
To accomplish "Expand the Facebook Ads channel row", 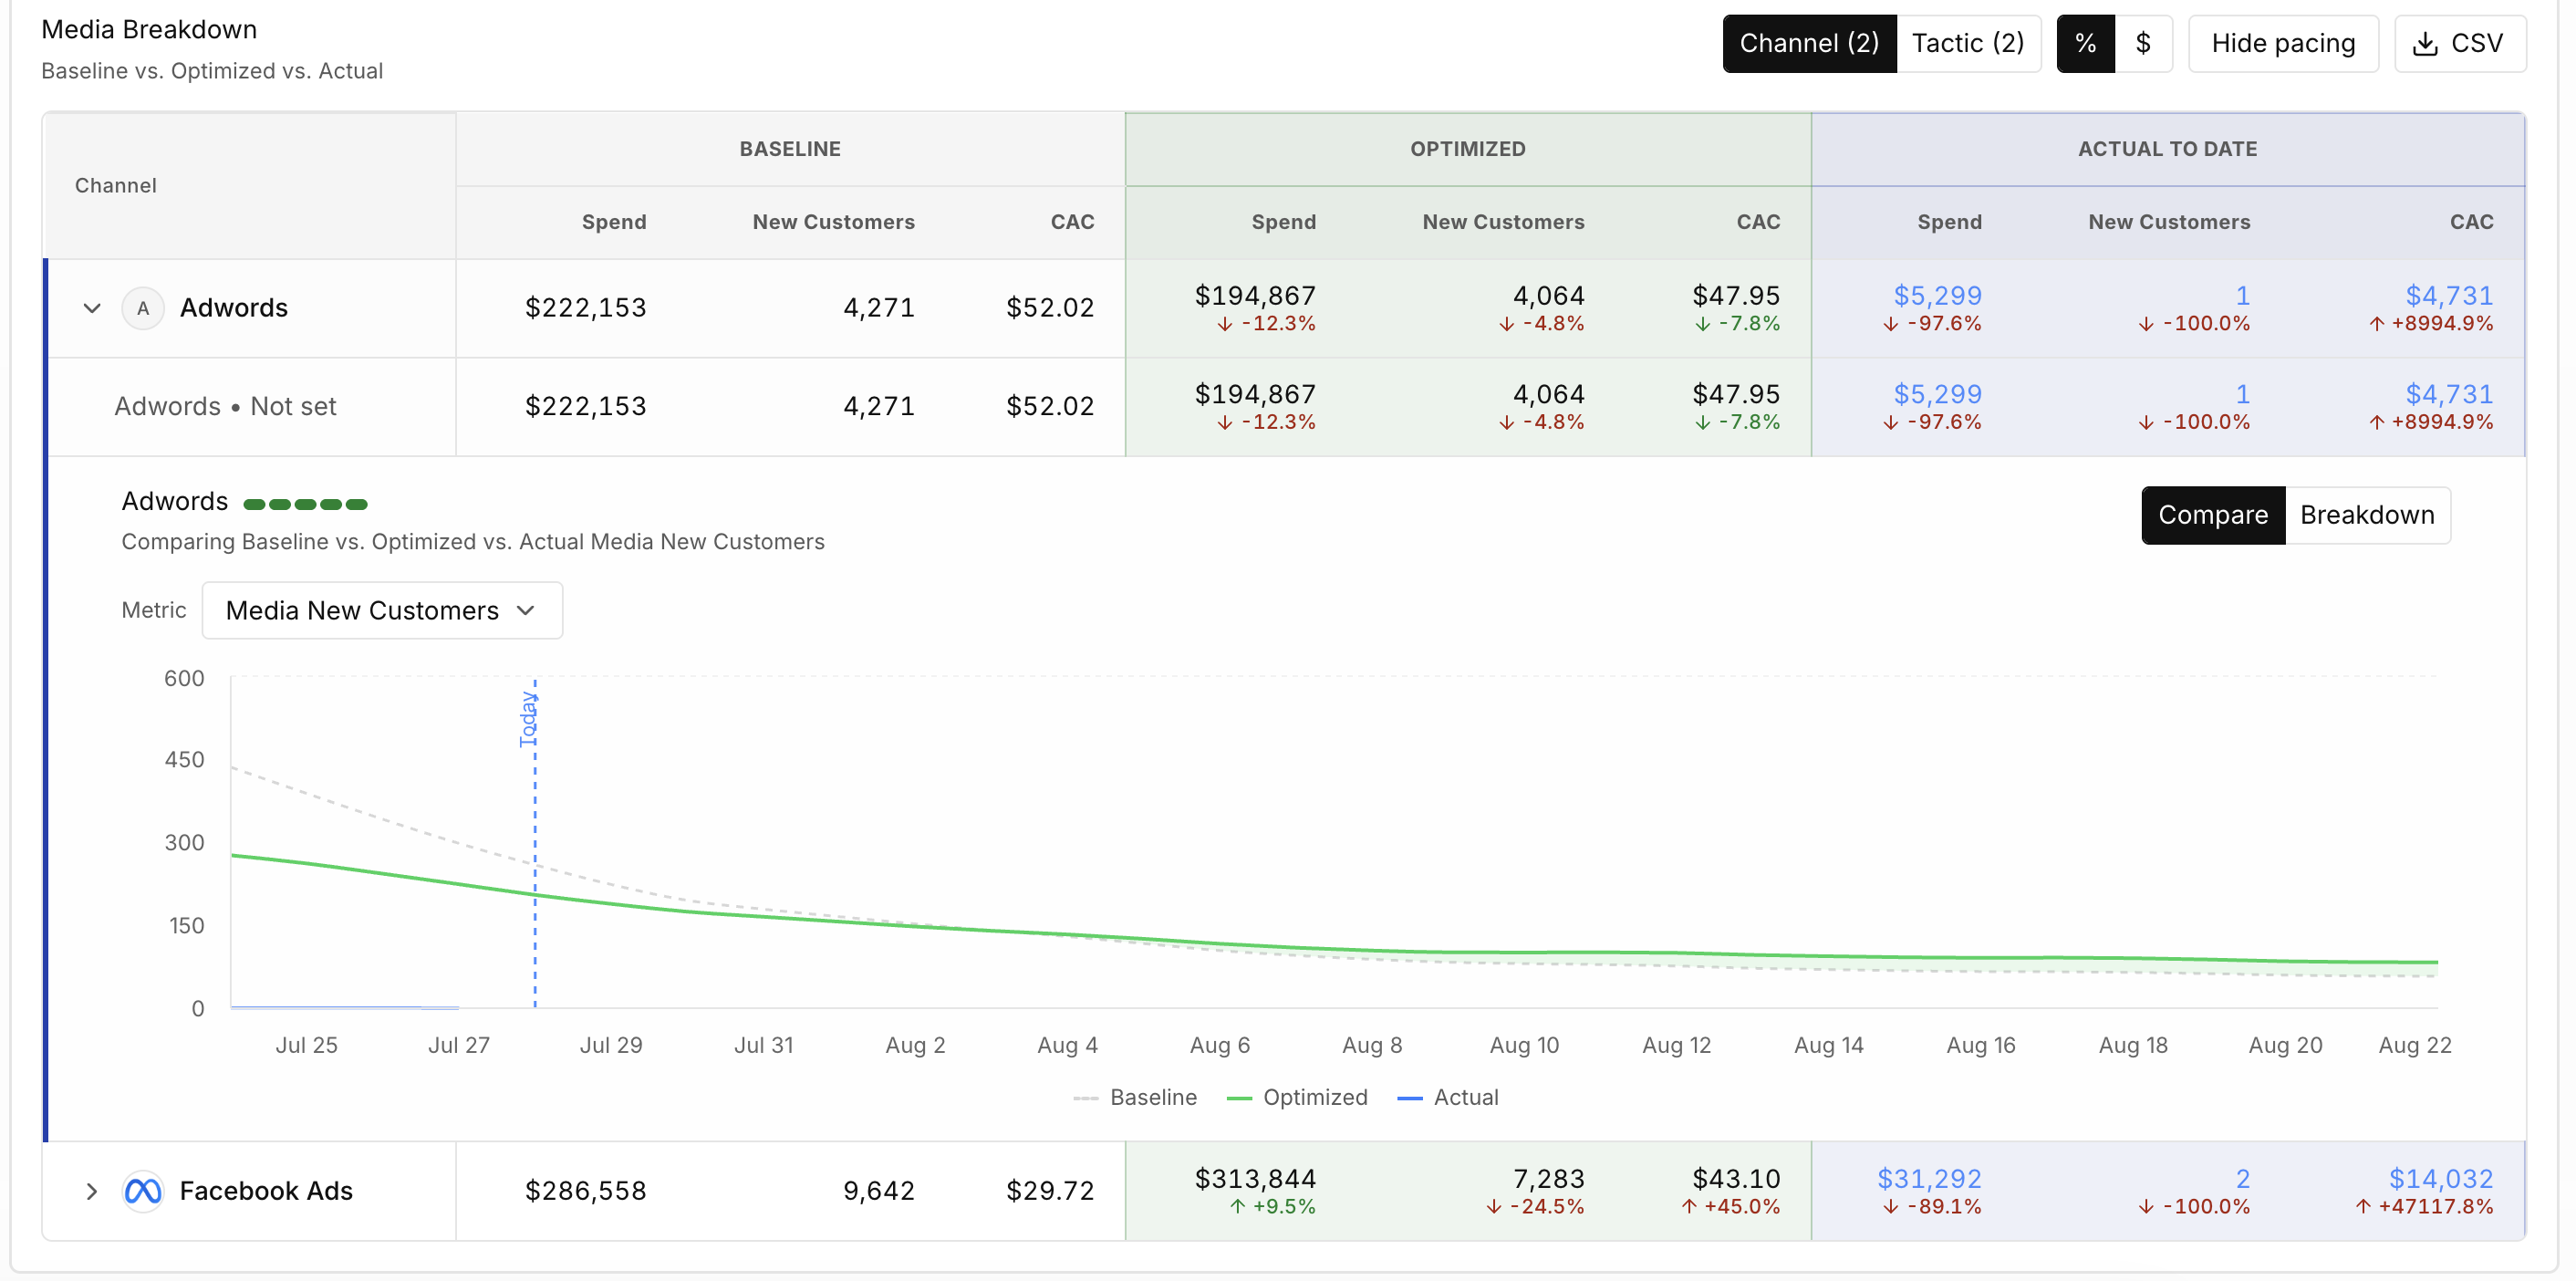I will point(92,1191).
